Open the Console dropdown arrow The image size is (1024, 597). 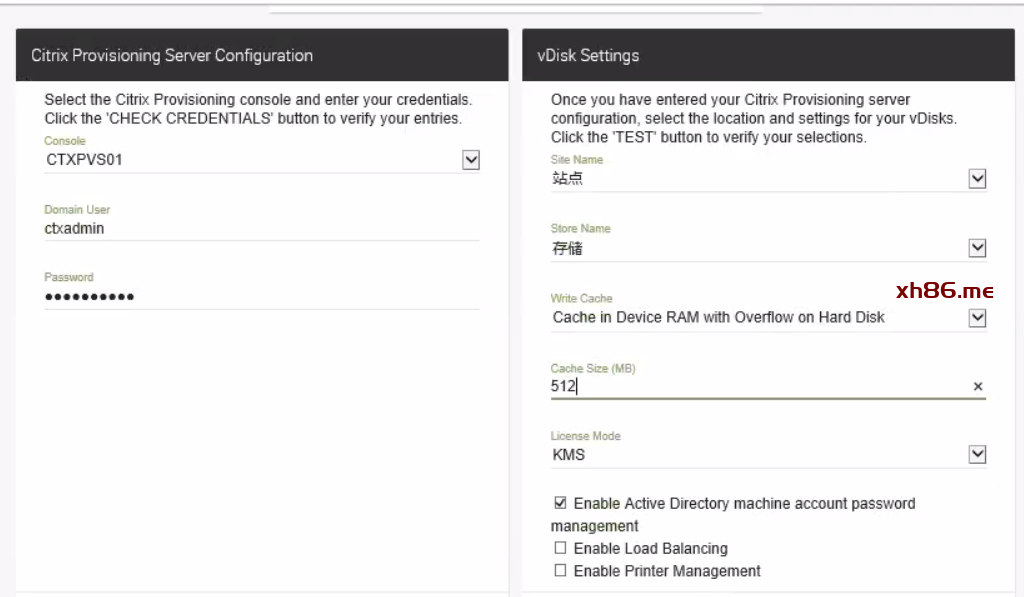471,160
